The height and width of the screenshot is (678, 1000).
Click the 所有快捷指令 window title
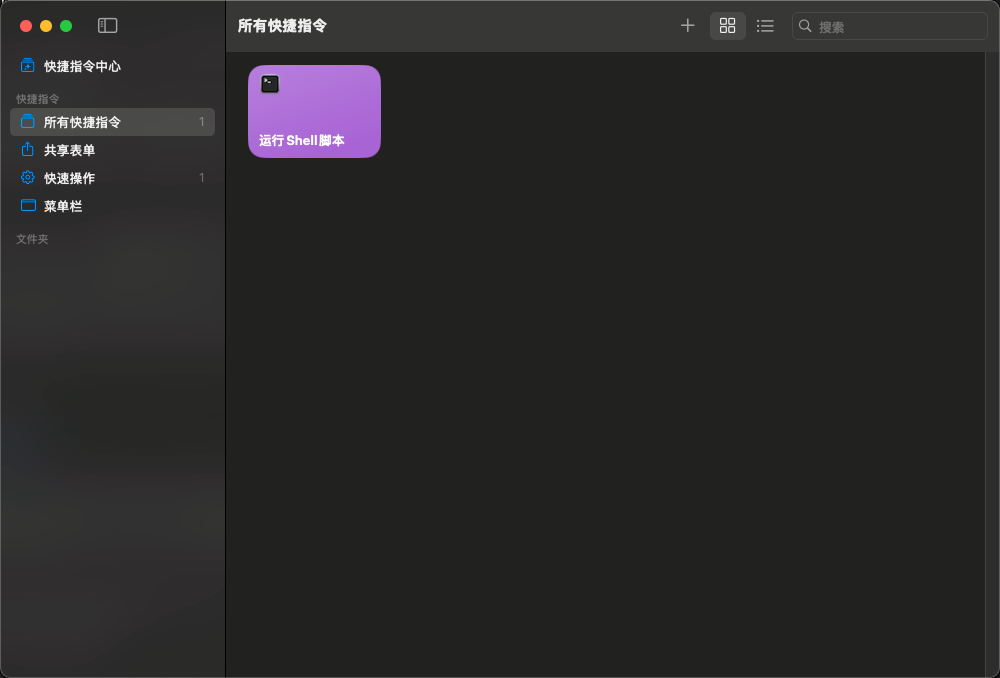[282, 26]
